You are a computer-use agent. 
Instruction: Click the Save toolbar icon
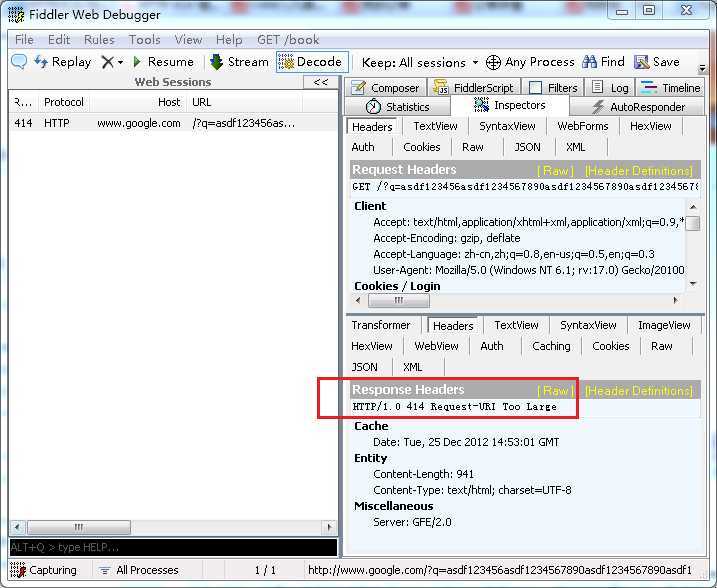pyautogui.click(x=642, y=62)
